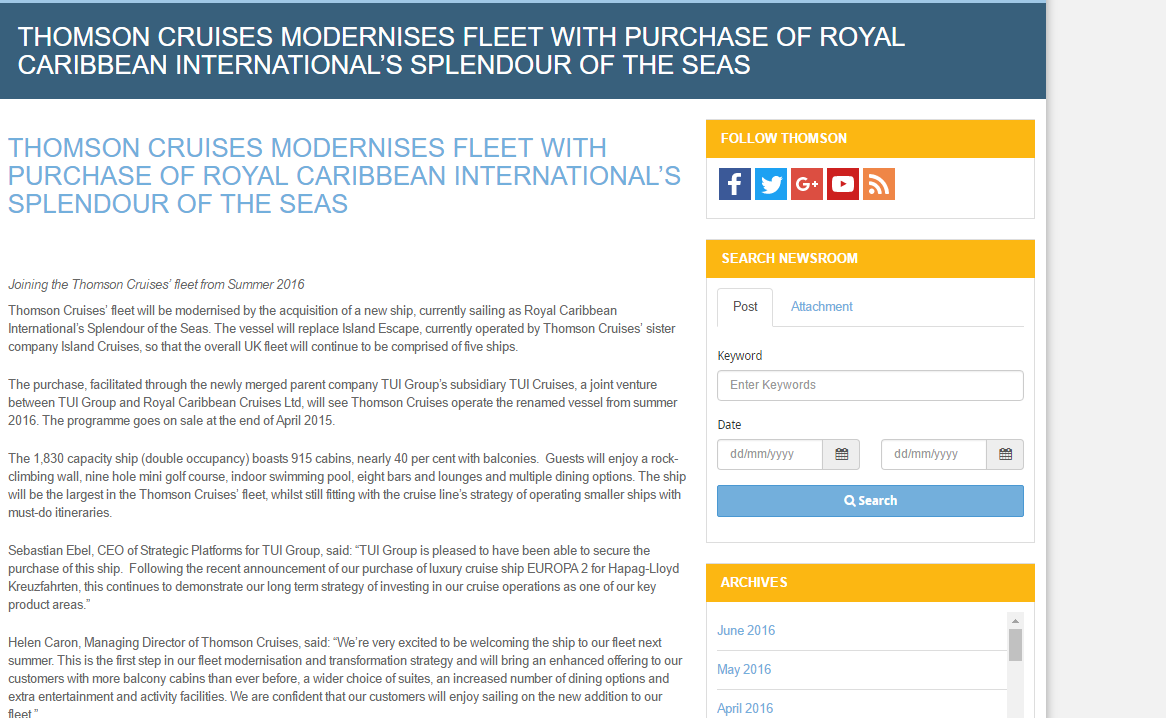The image size is (1166, 718).
Task: Click the Enter Keywords field
Action: click(870, 385)
